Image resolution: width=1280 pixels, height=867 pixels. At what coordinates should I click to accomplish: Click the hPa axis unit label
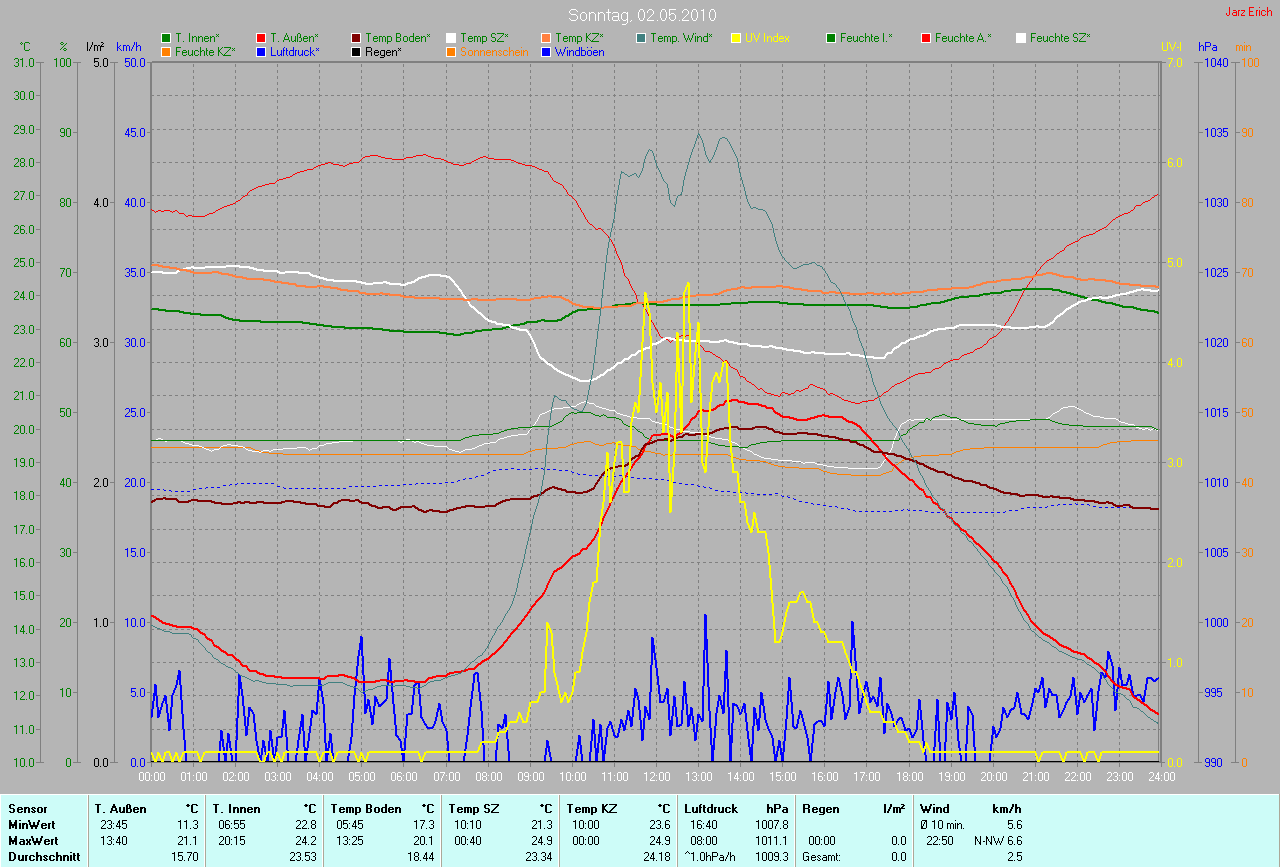[1209, 46]
